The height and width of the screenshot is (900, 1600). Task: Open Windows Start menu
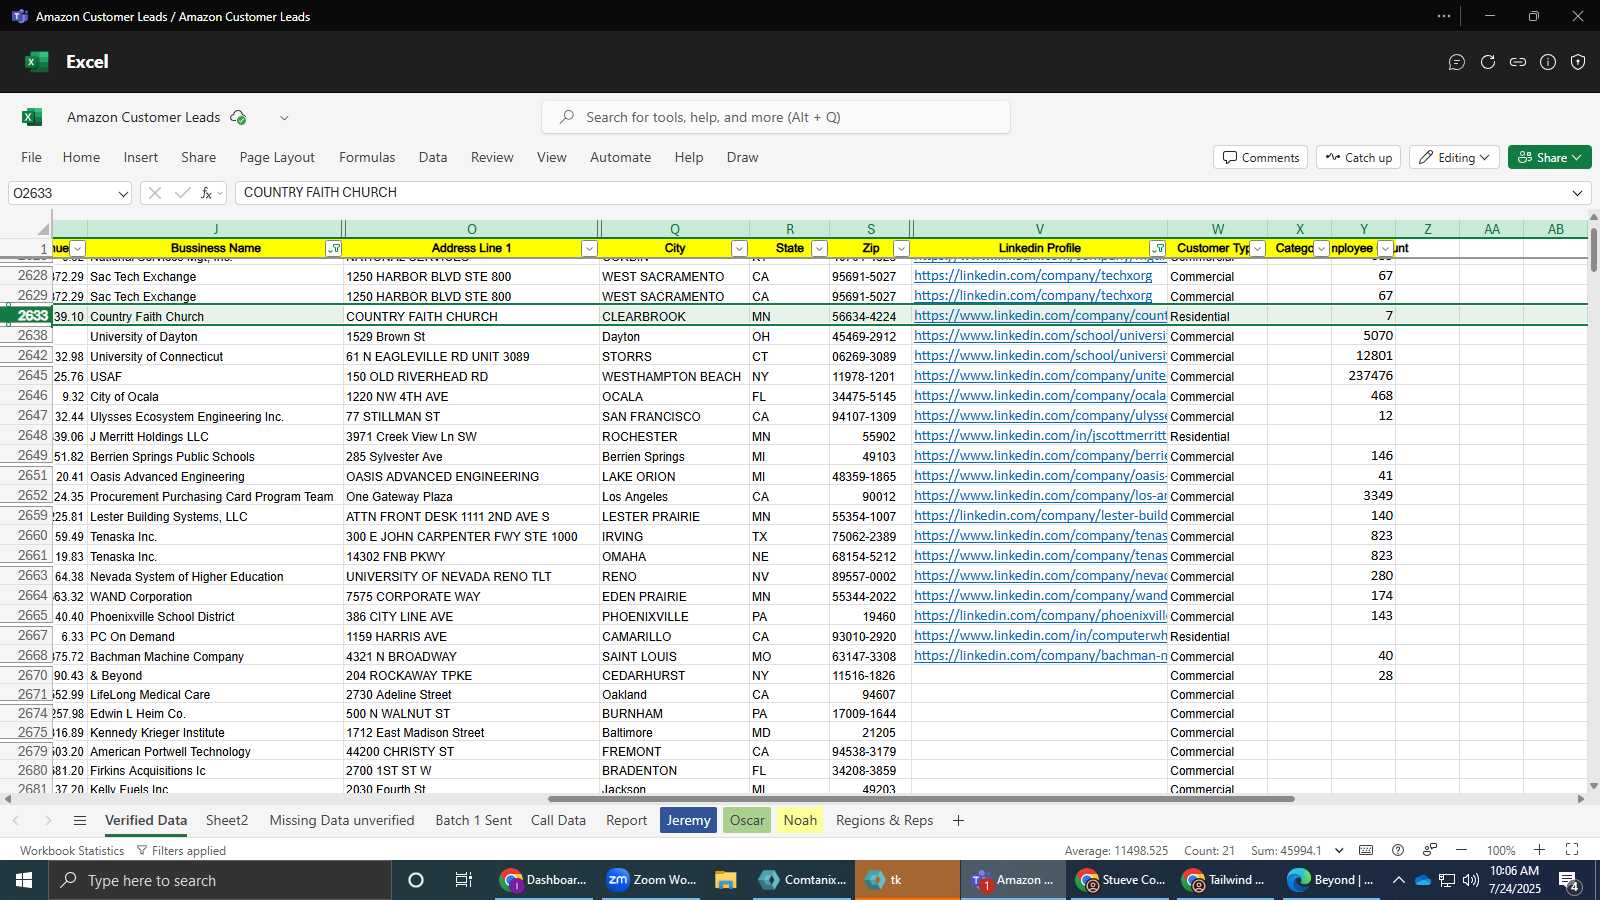point(24,880)
